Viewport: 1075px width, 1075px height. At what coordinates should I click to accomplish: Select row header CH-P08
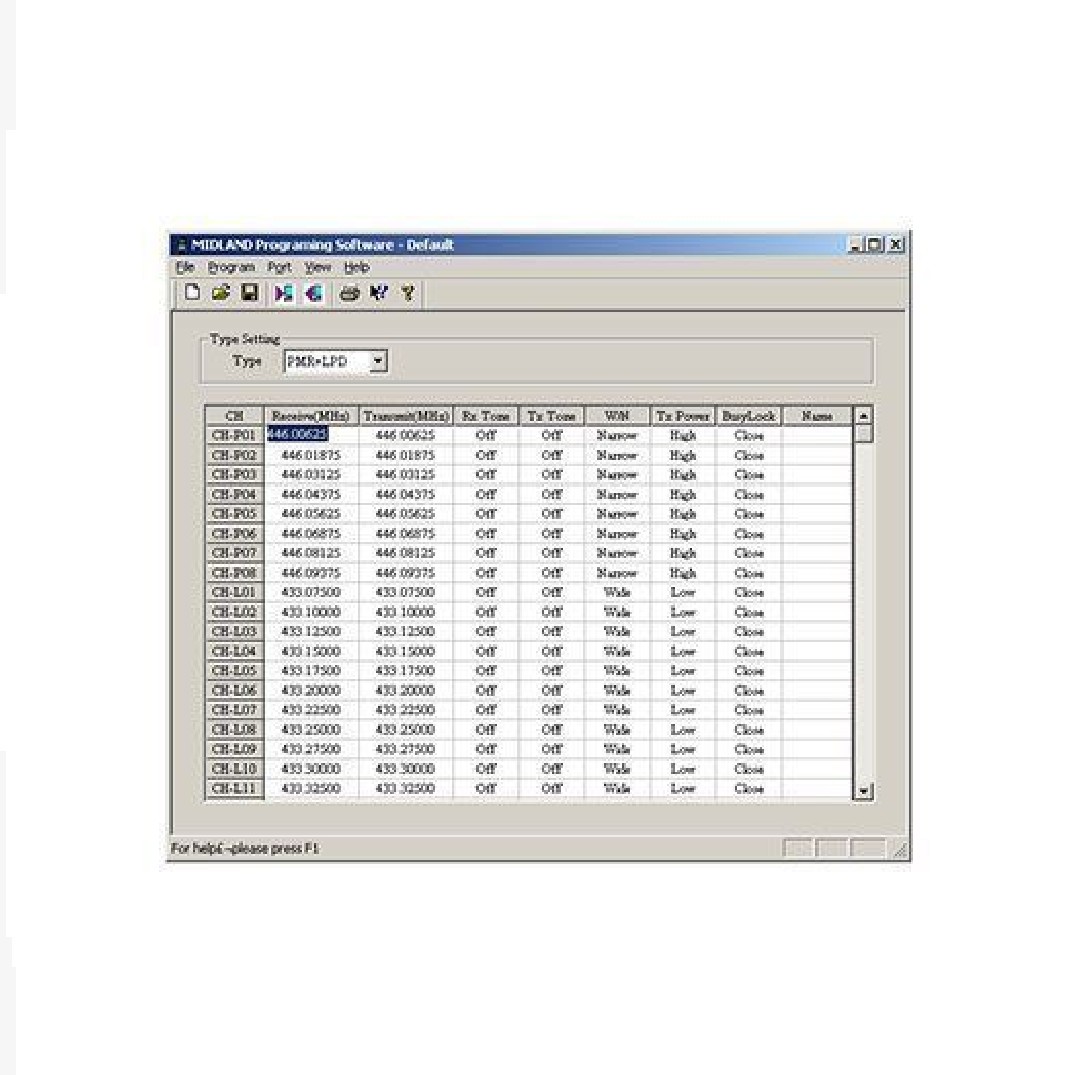[234, 572]
